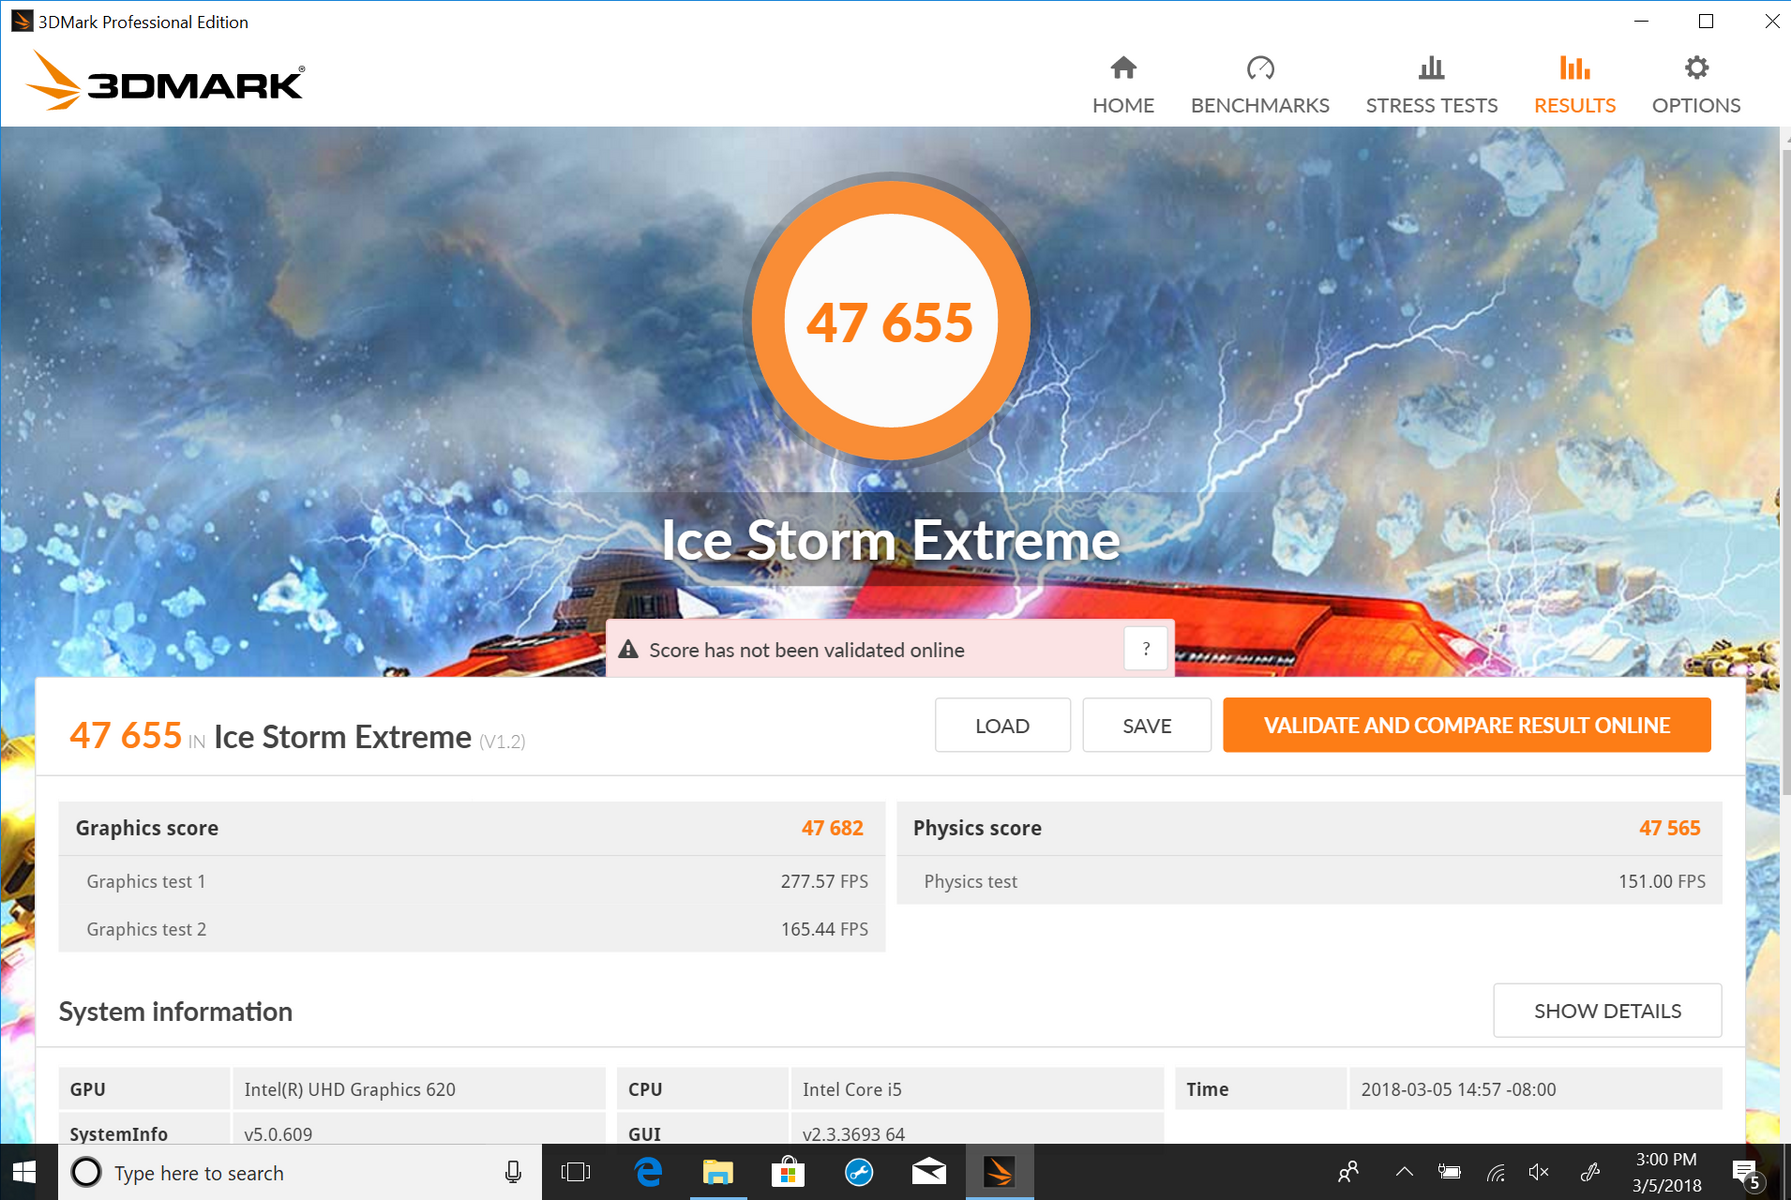
Task: Click the 277.57 FPS value
Action: tap(824, 881)
